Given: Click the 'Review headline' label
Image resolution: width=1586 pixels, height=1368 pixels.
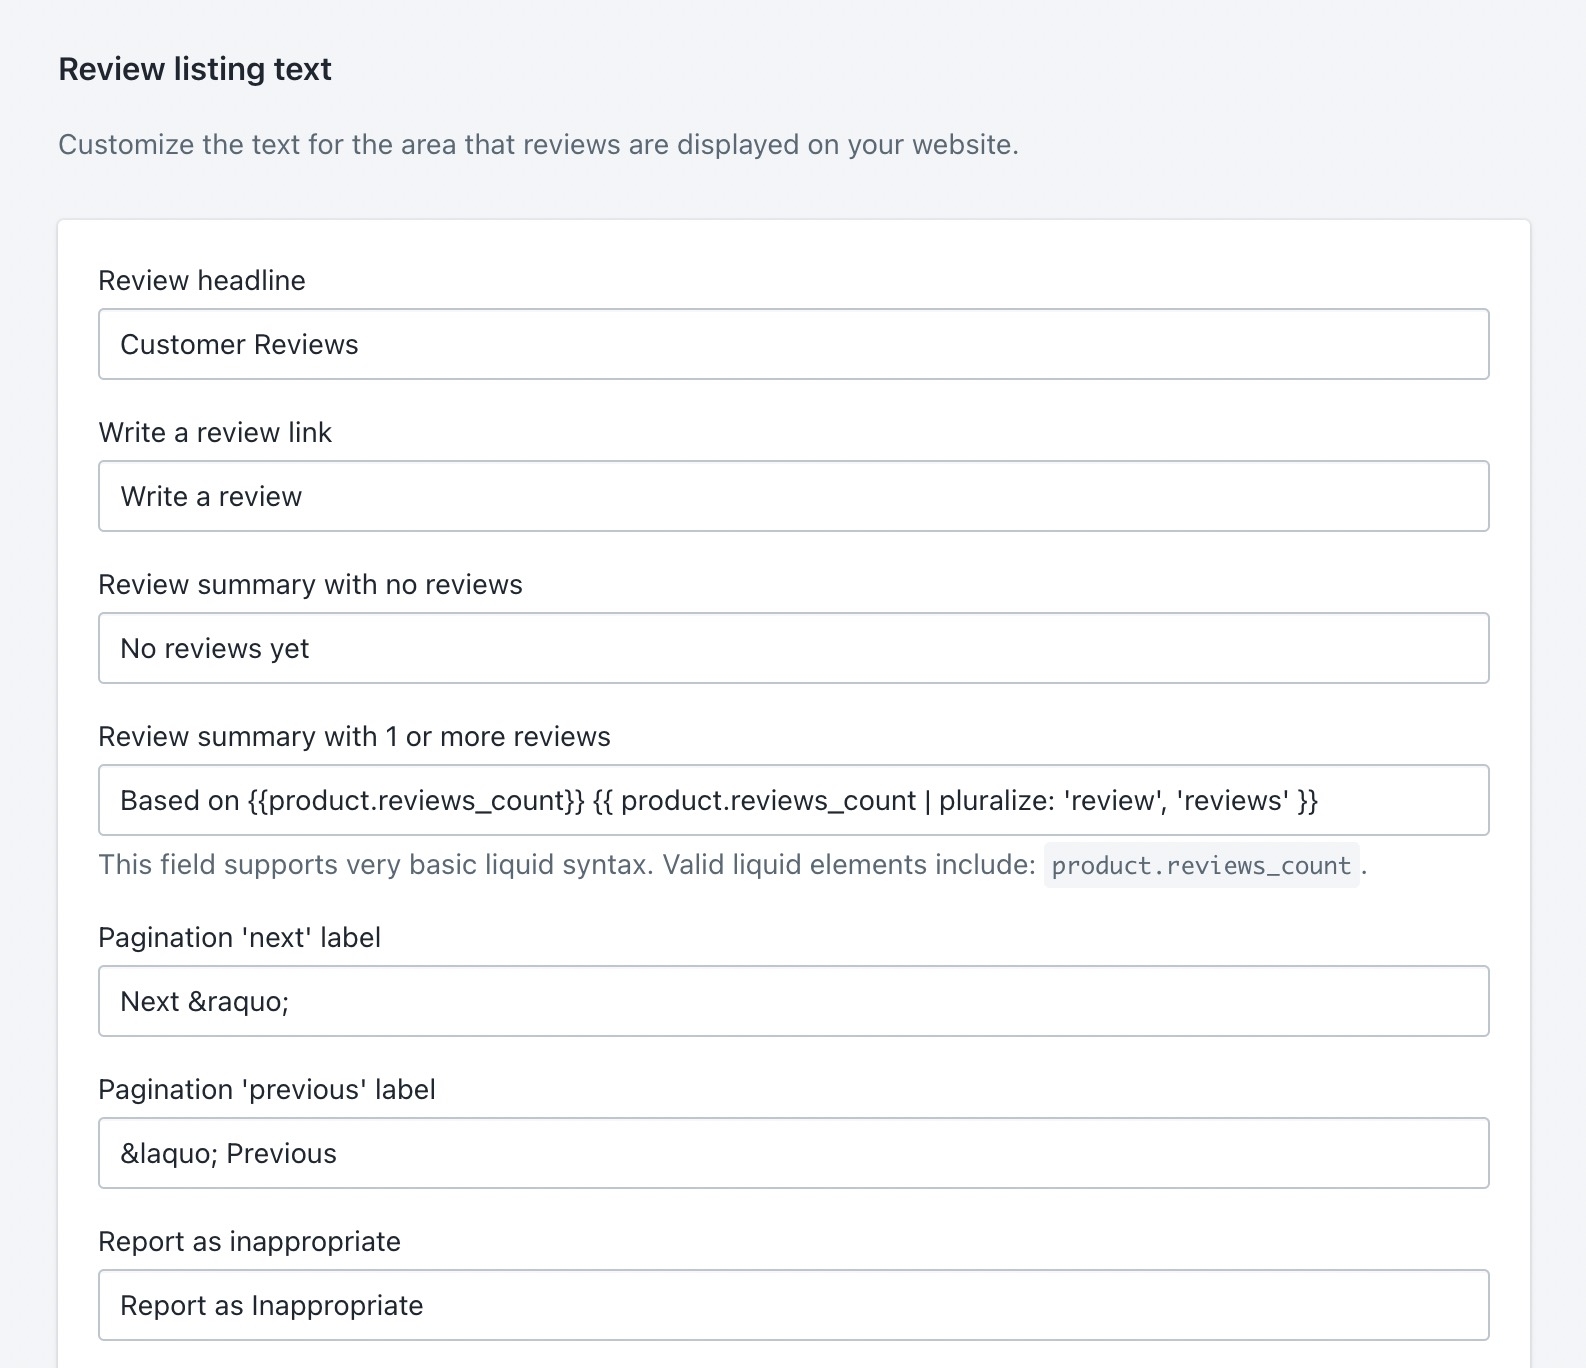Looking at the screenshot, I should coord(202,280).
